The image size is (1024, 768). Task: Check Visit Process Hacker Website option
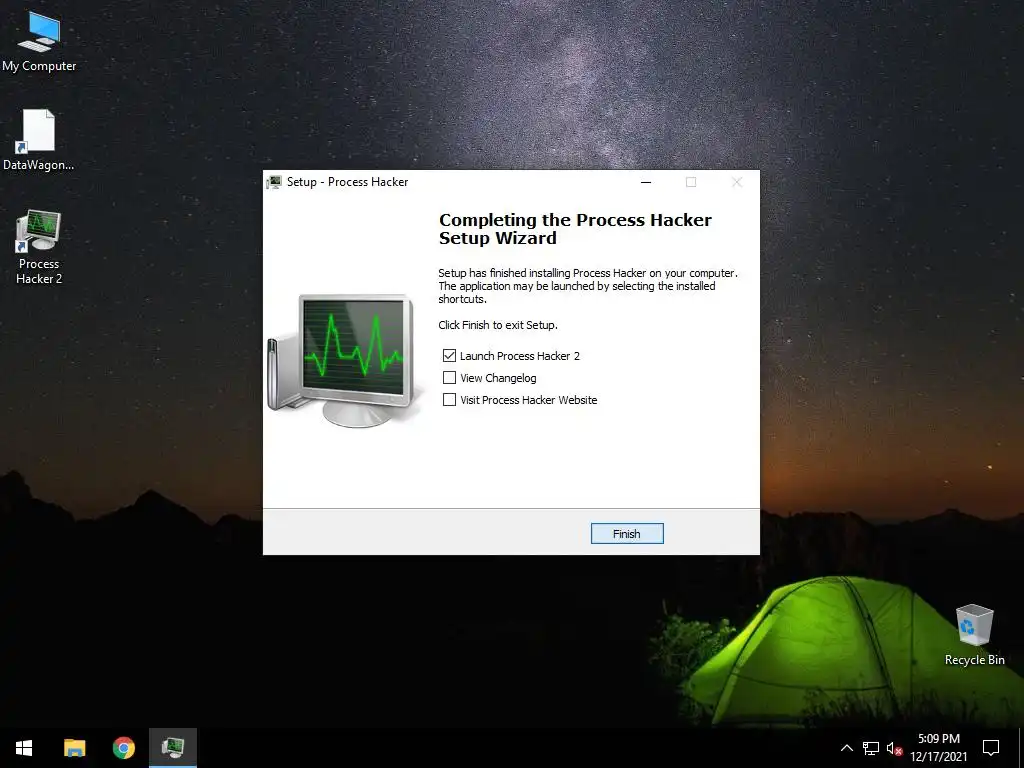point(449,400)
